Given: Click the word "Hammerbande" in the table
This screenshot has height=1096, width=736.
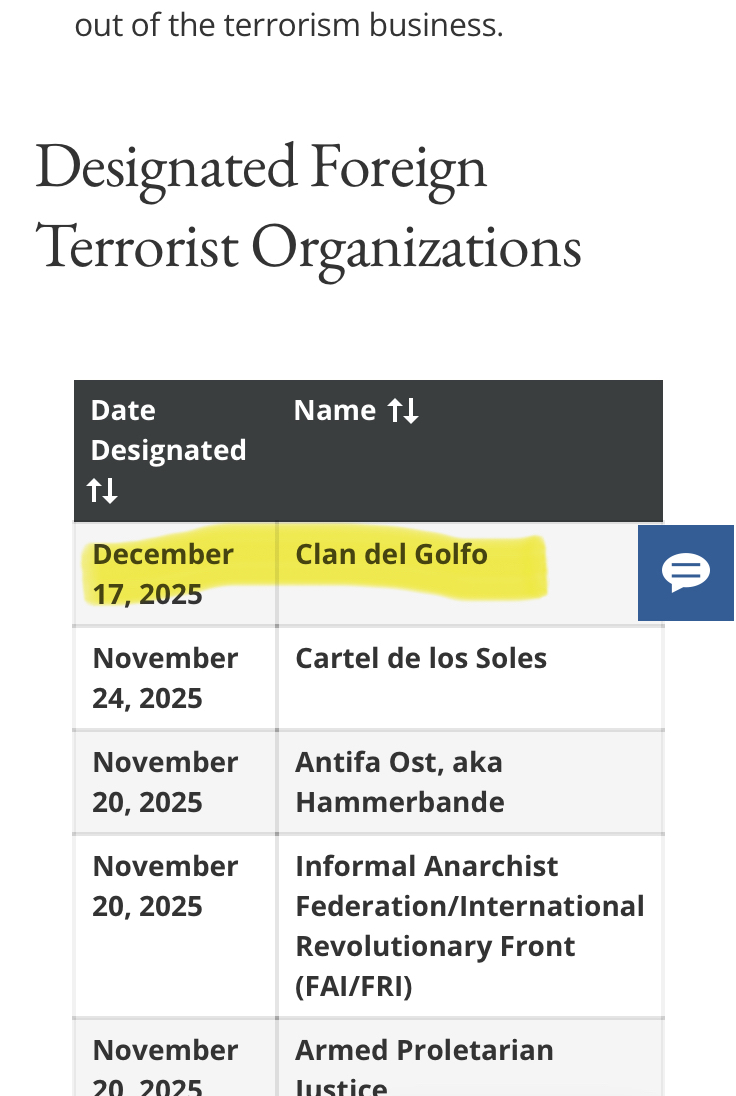Looking at the screenshot, I should tap(400, 802).
